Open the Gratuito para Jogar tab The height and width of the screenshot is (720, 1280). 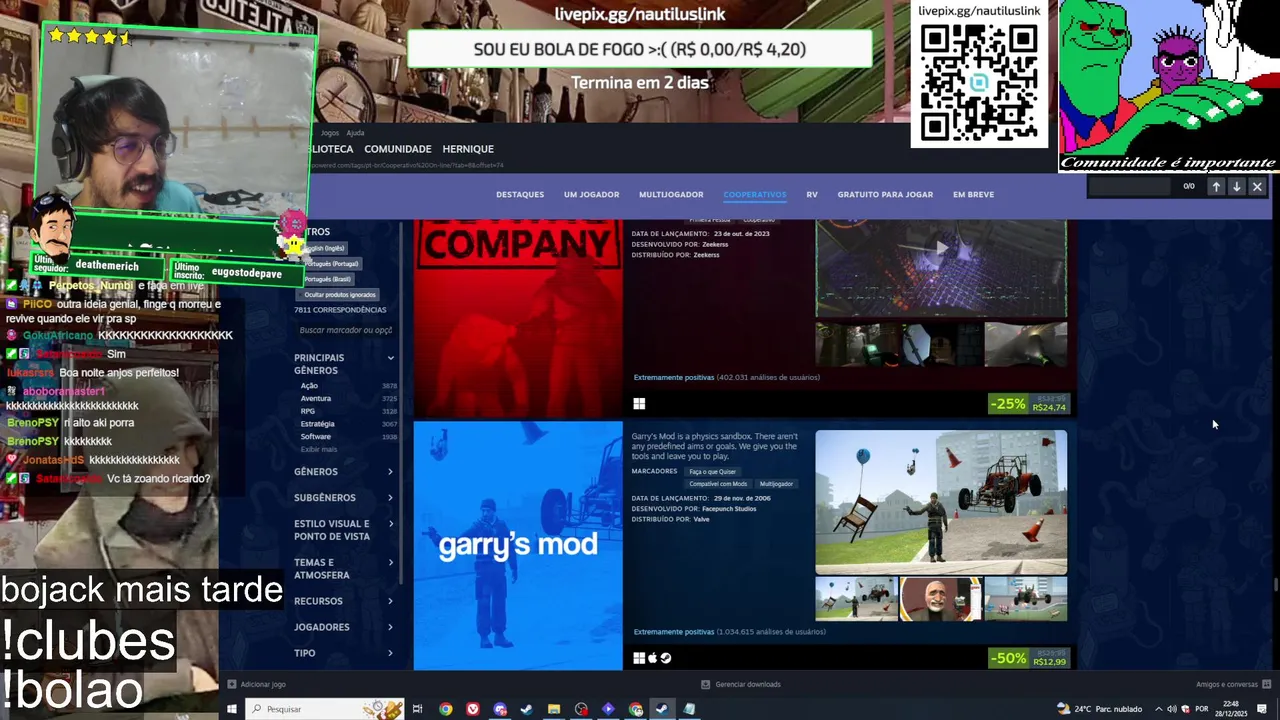[x=885, y=194]
